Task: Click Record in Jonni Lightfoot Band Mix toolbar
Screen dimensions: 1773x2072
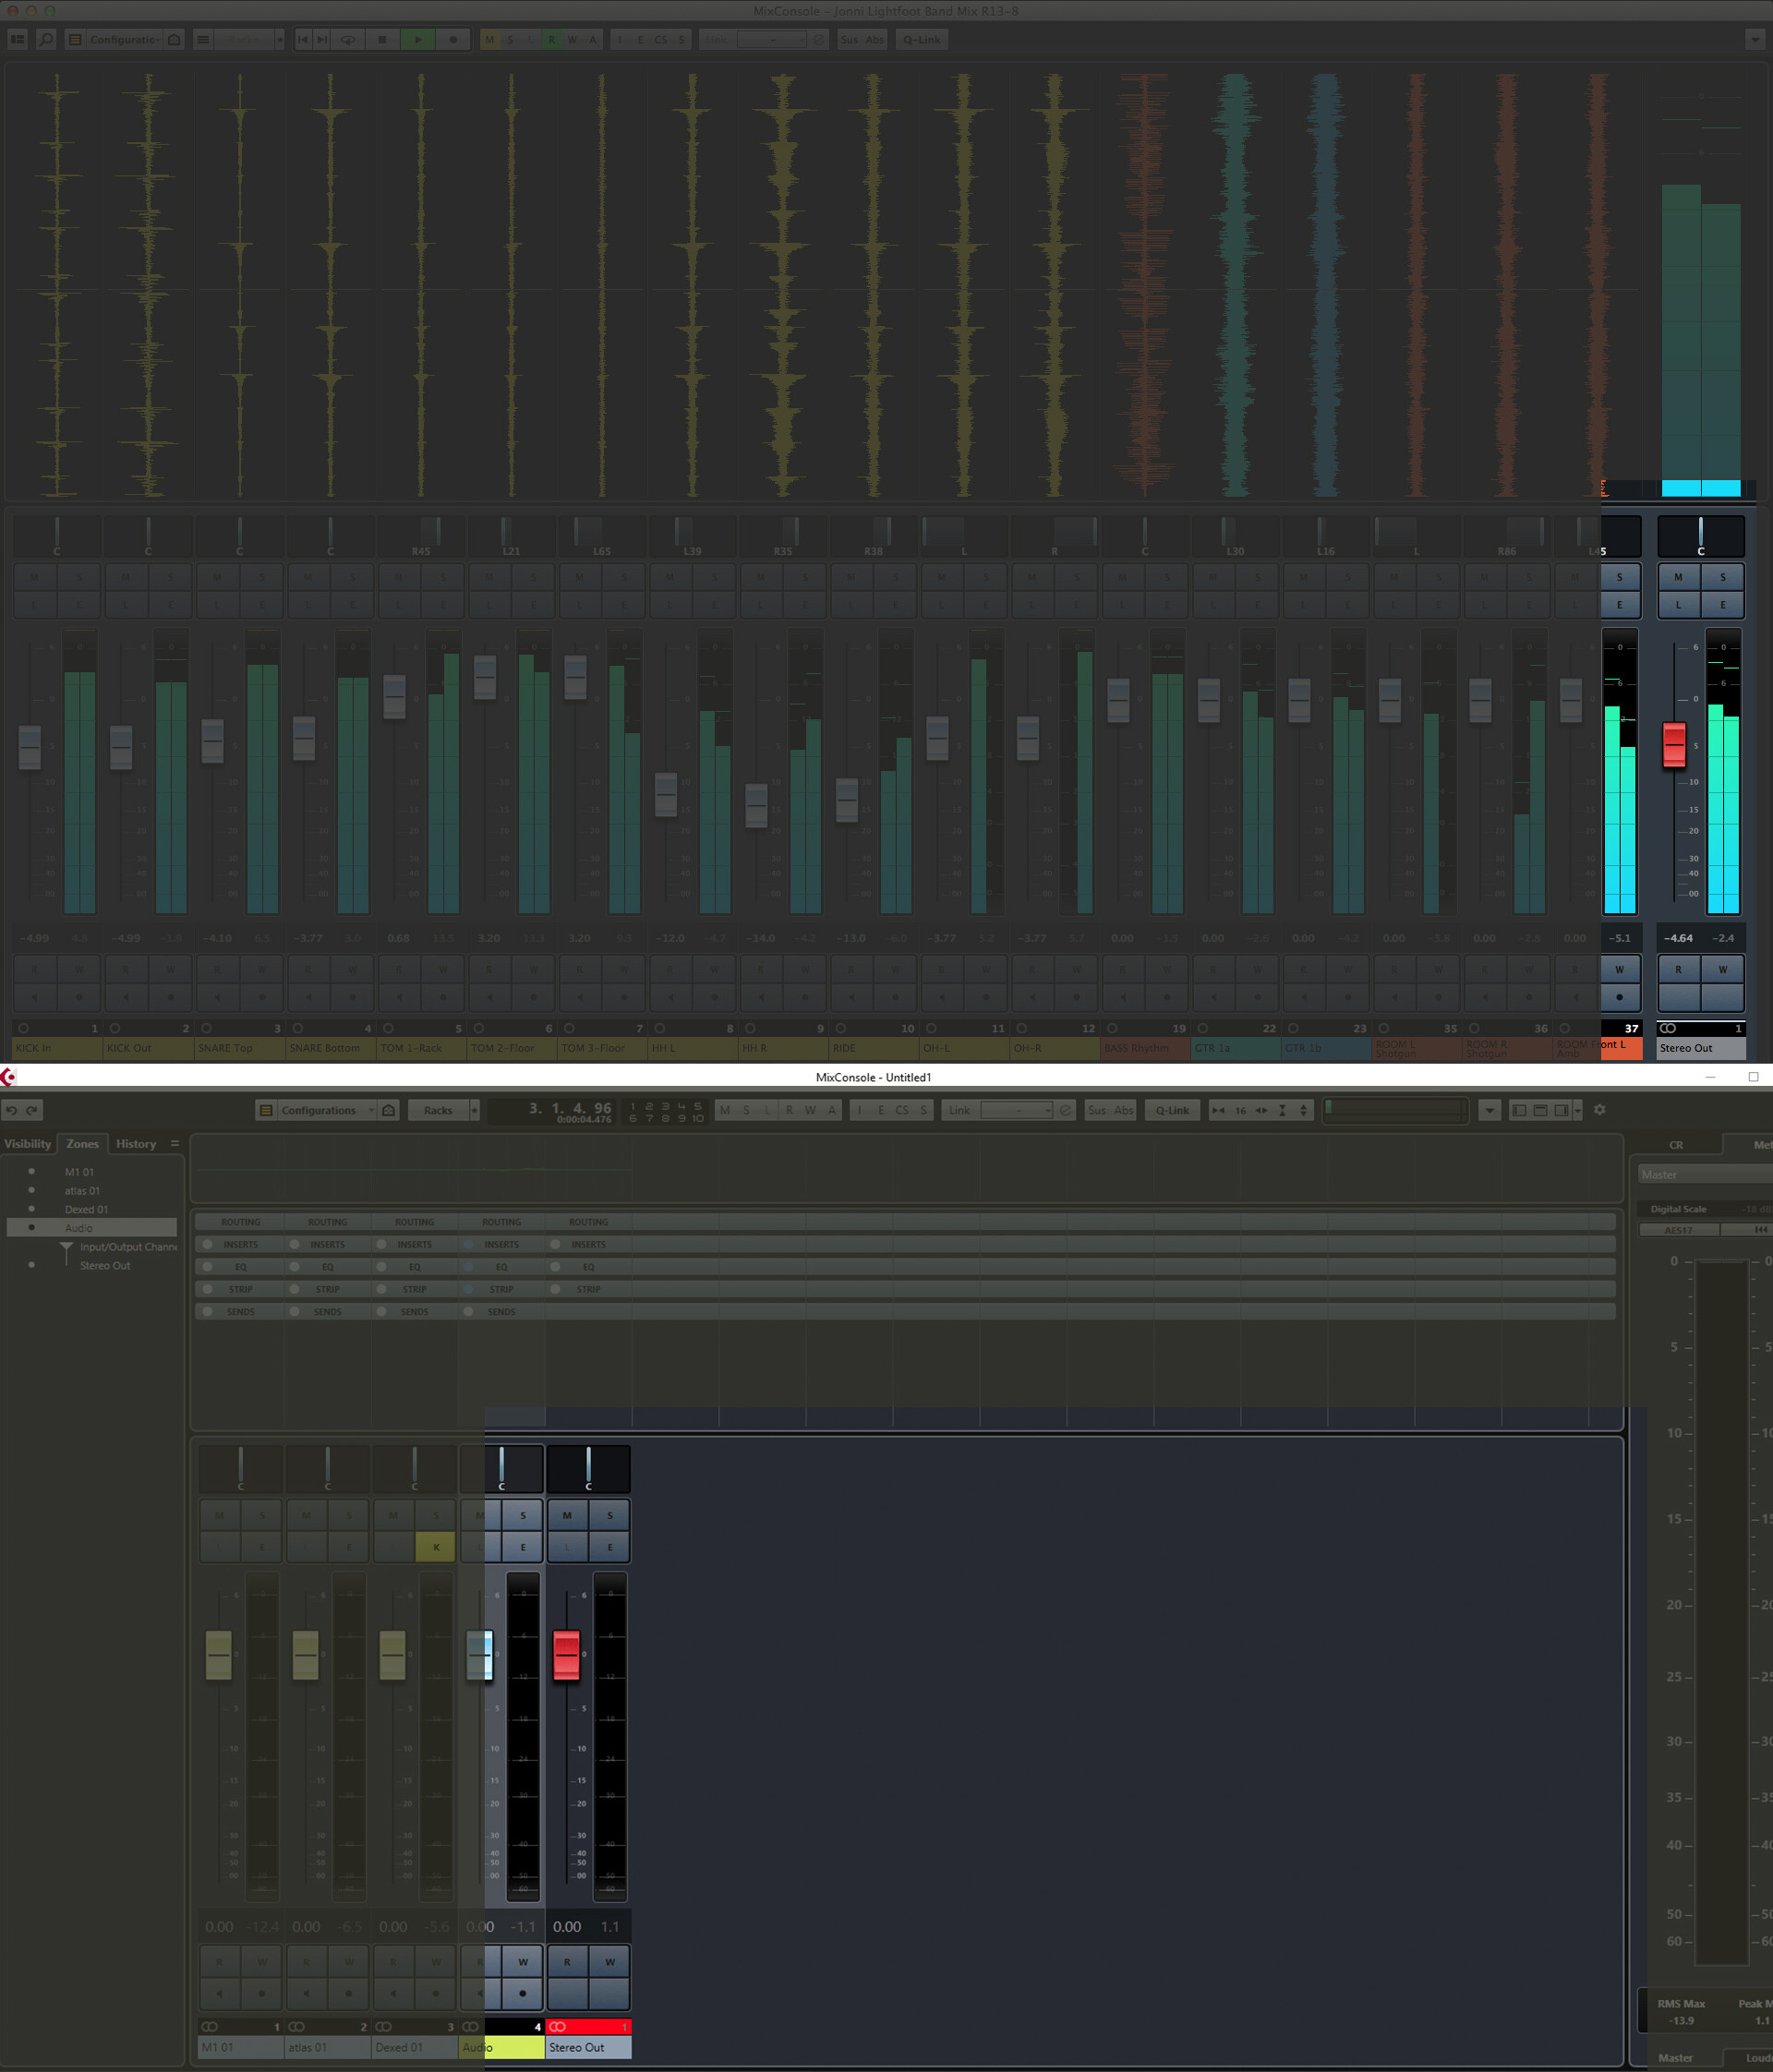Action: click(x=453, y=40)
